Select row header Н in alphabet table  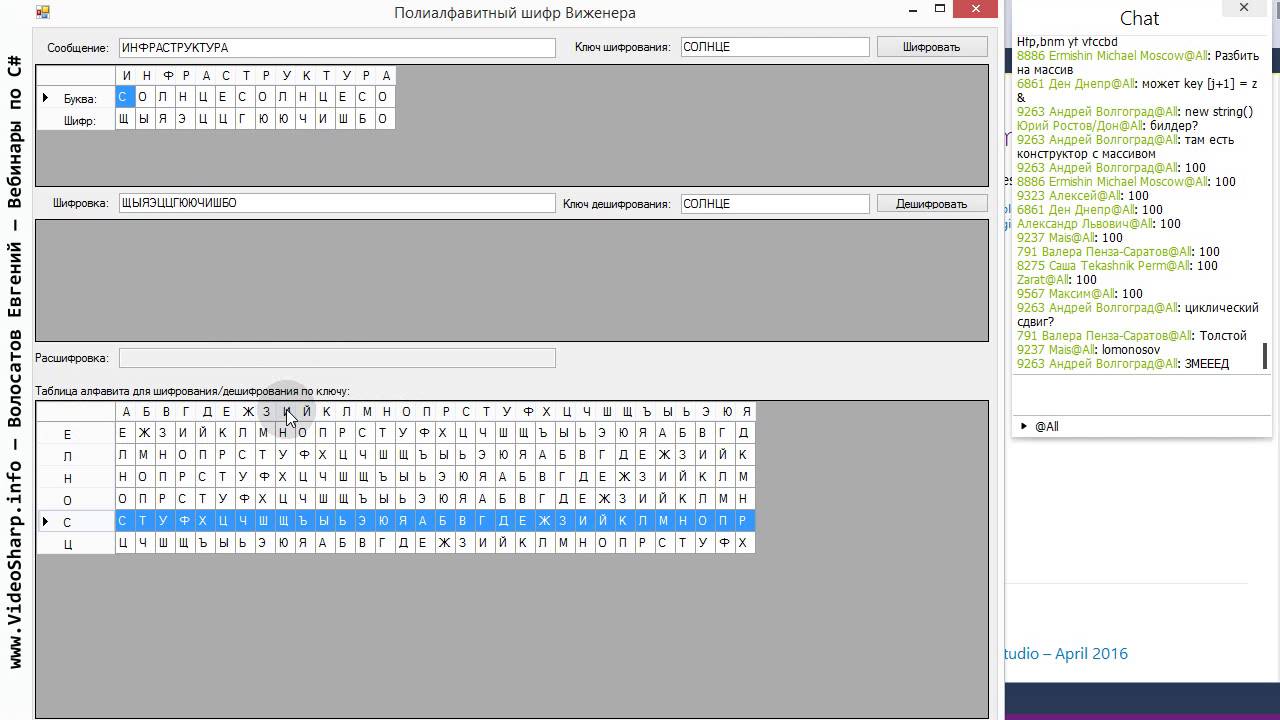(x=76, y=478)
